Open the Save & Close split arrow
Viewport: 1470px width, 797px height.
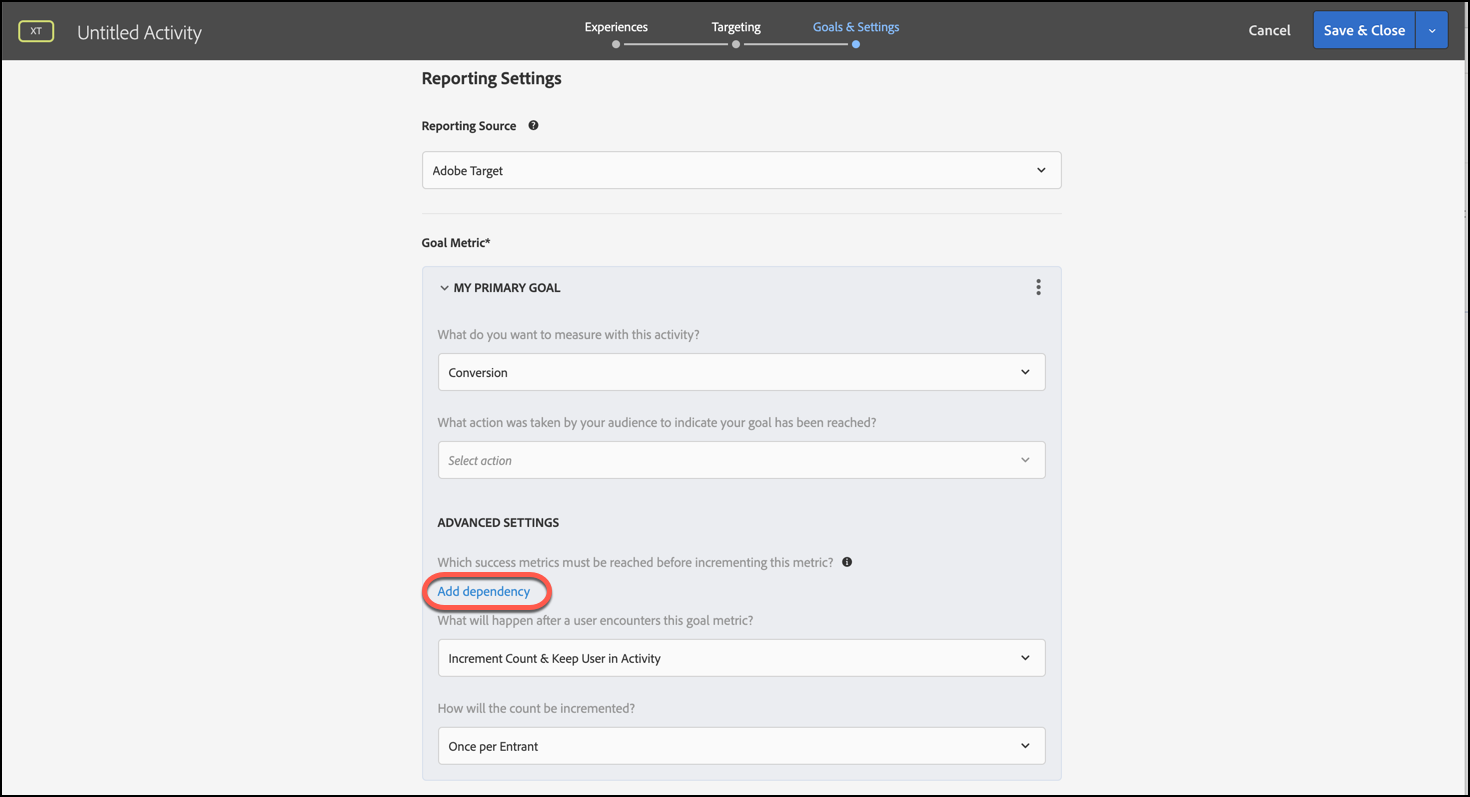click(x=1432, y=31)
